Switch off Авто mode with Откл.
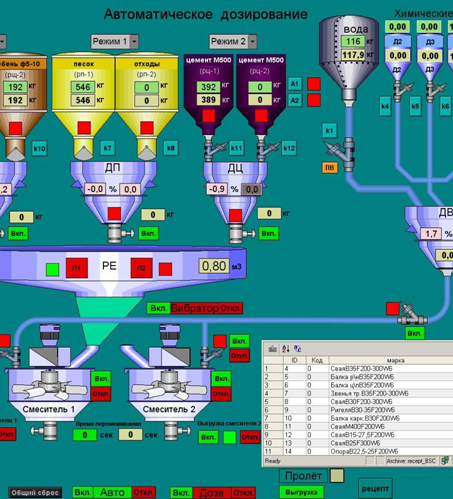This screenshot has height=499, width=453. coord(144,493)
